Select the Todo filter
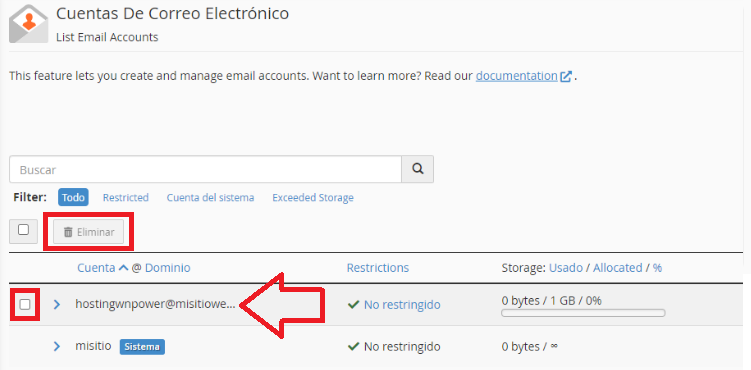Screen dimensions: 751x370 [x=73, y=197]
